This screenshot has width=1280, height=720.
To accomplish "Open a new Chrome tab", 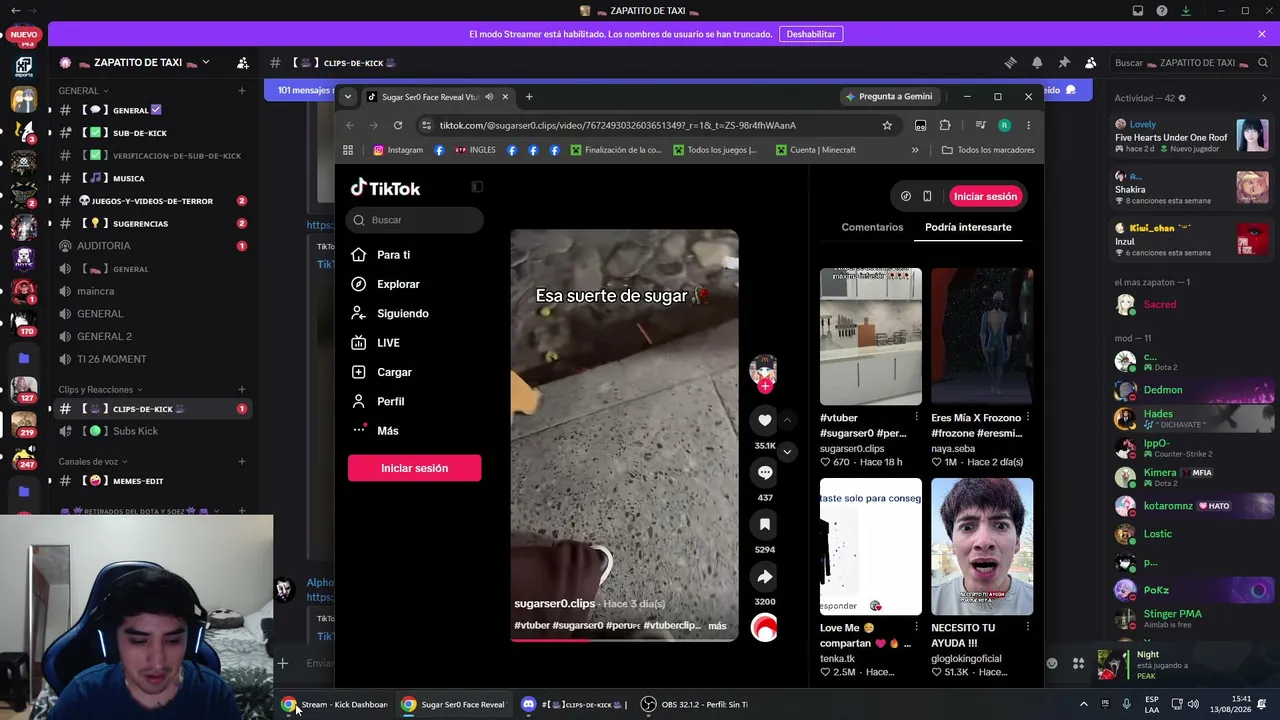I will (x=529, y=97).
